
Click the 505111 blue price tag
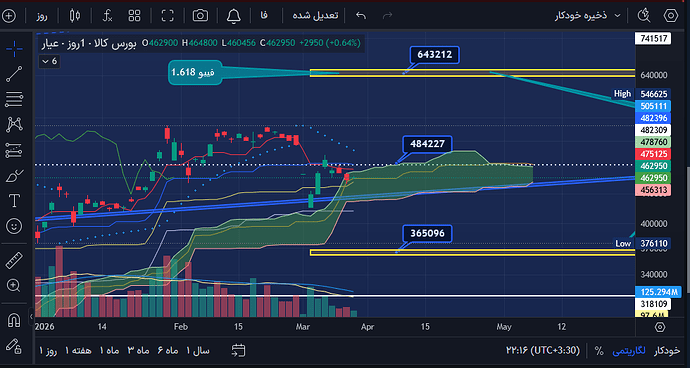coord(653,106)
